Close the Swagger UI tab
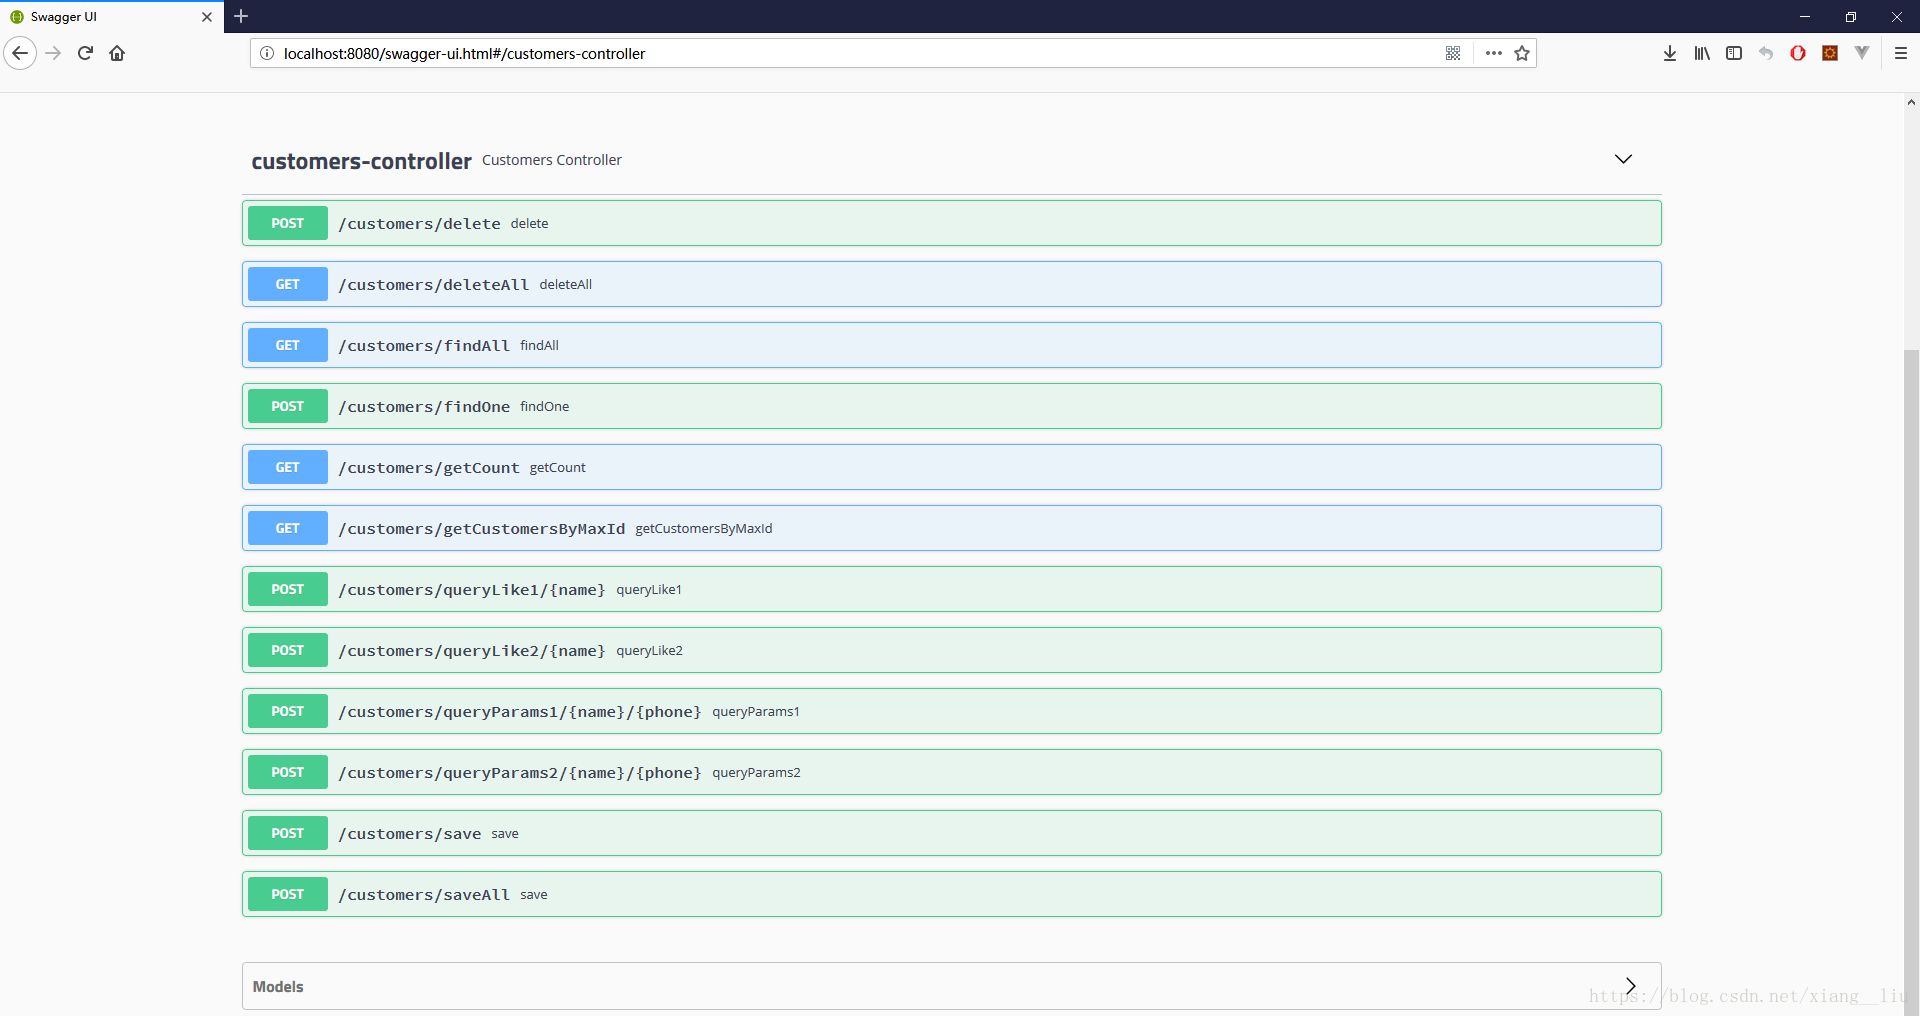Viewport: 1920px width, 1016px height. pos(207,17)
